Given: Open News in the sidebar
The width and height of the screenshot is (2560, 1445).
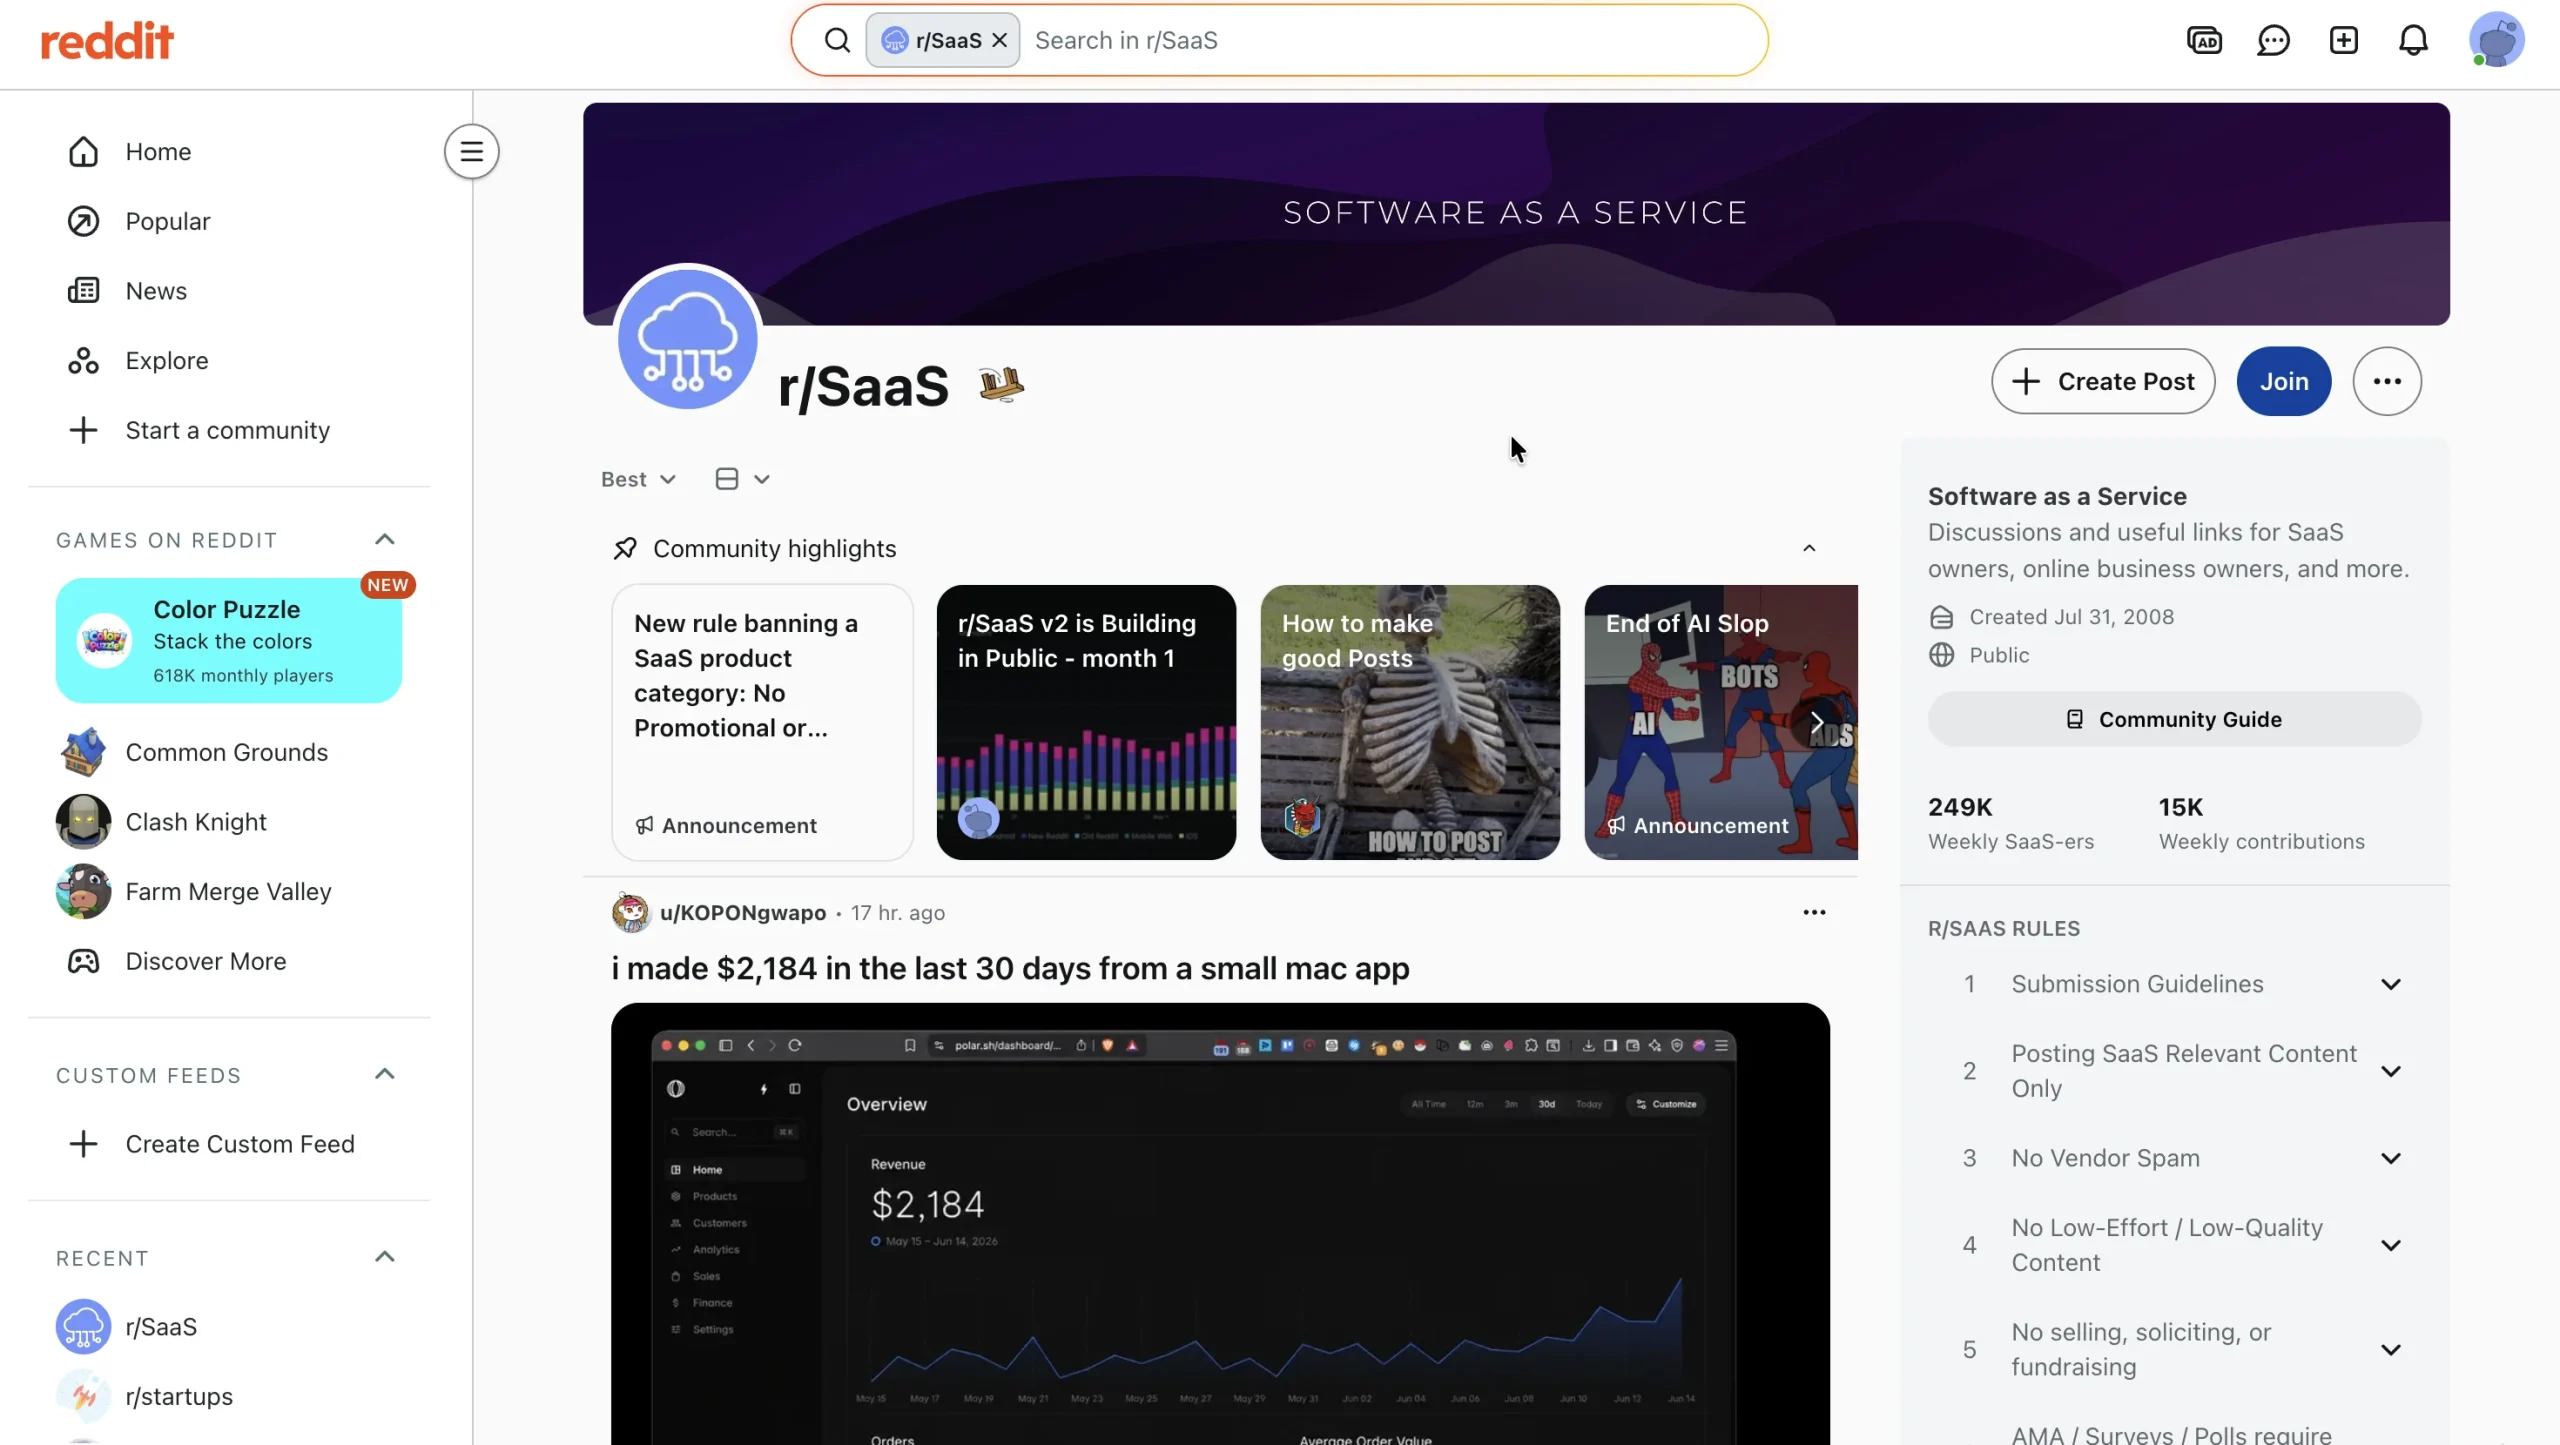Looking at the screenshot, I should (x=229, y=291).
